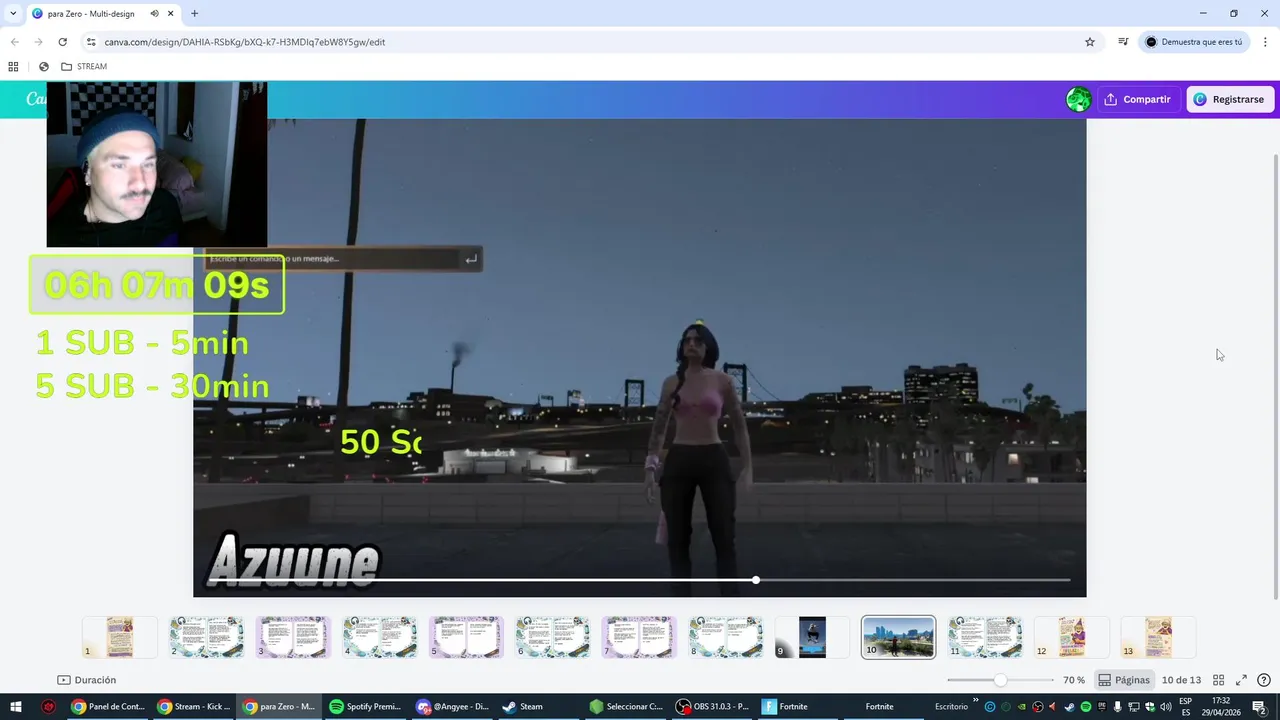Click Epic Games tray icon

coord(1102,707)
